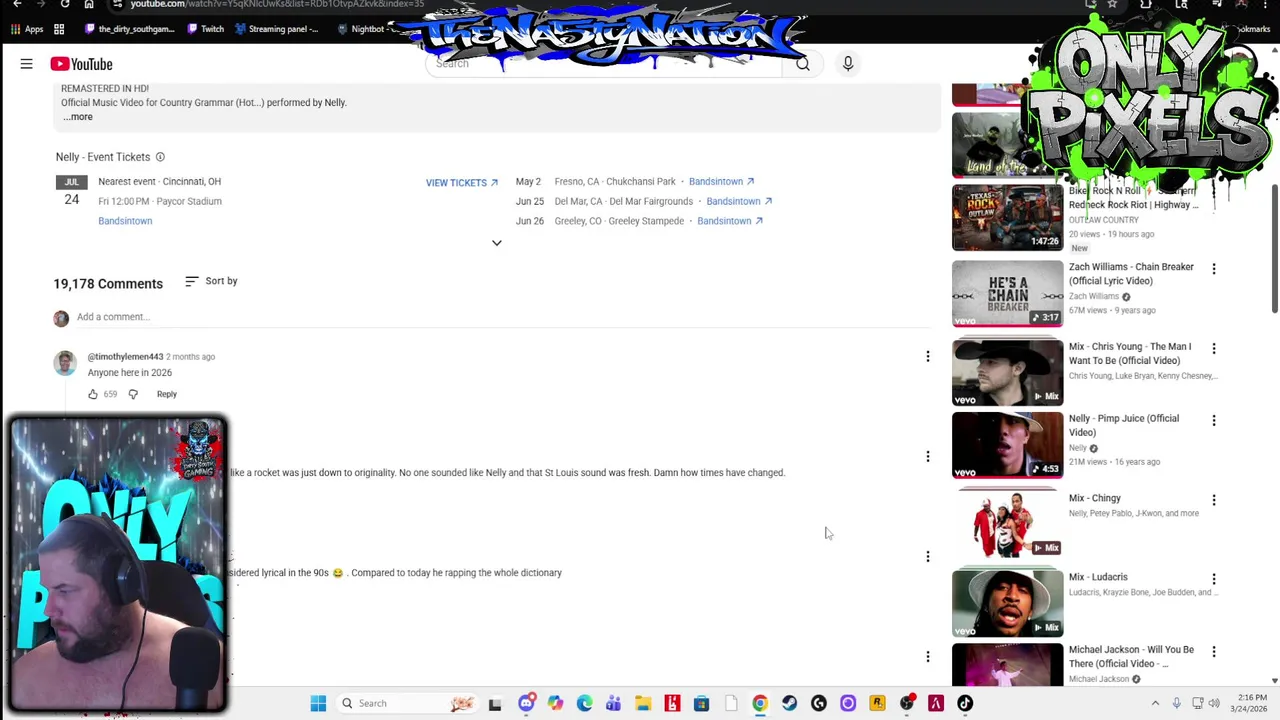Open the Bandsintown link for the Fresno event

pos(721,182)
